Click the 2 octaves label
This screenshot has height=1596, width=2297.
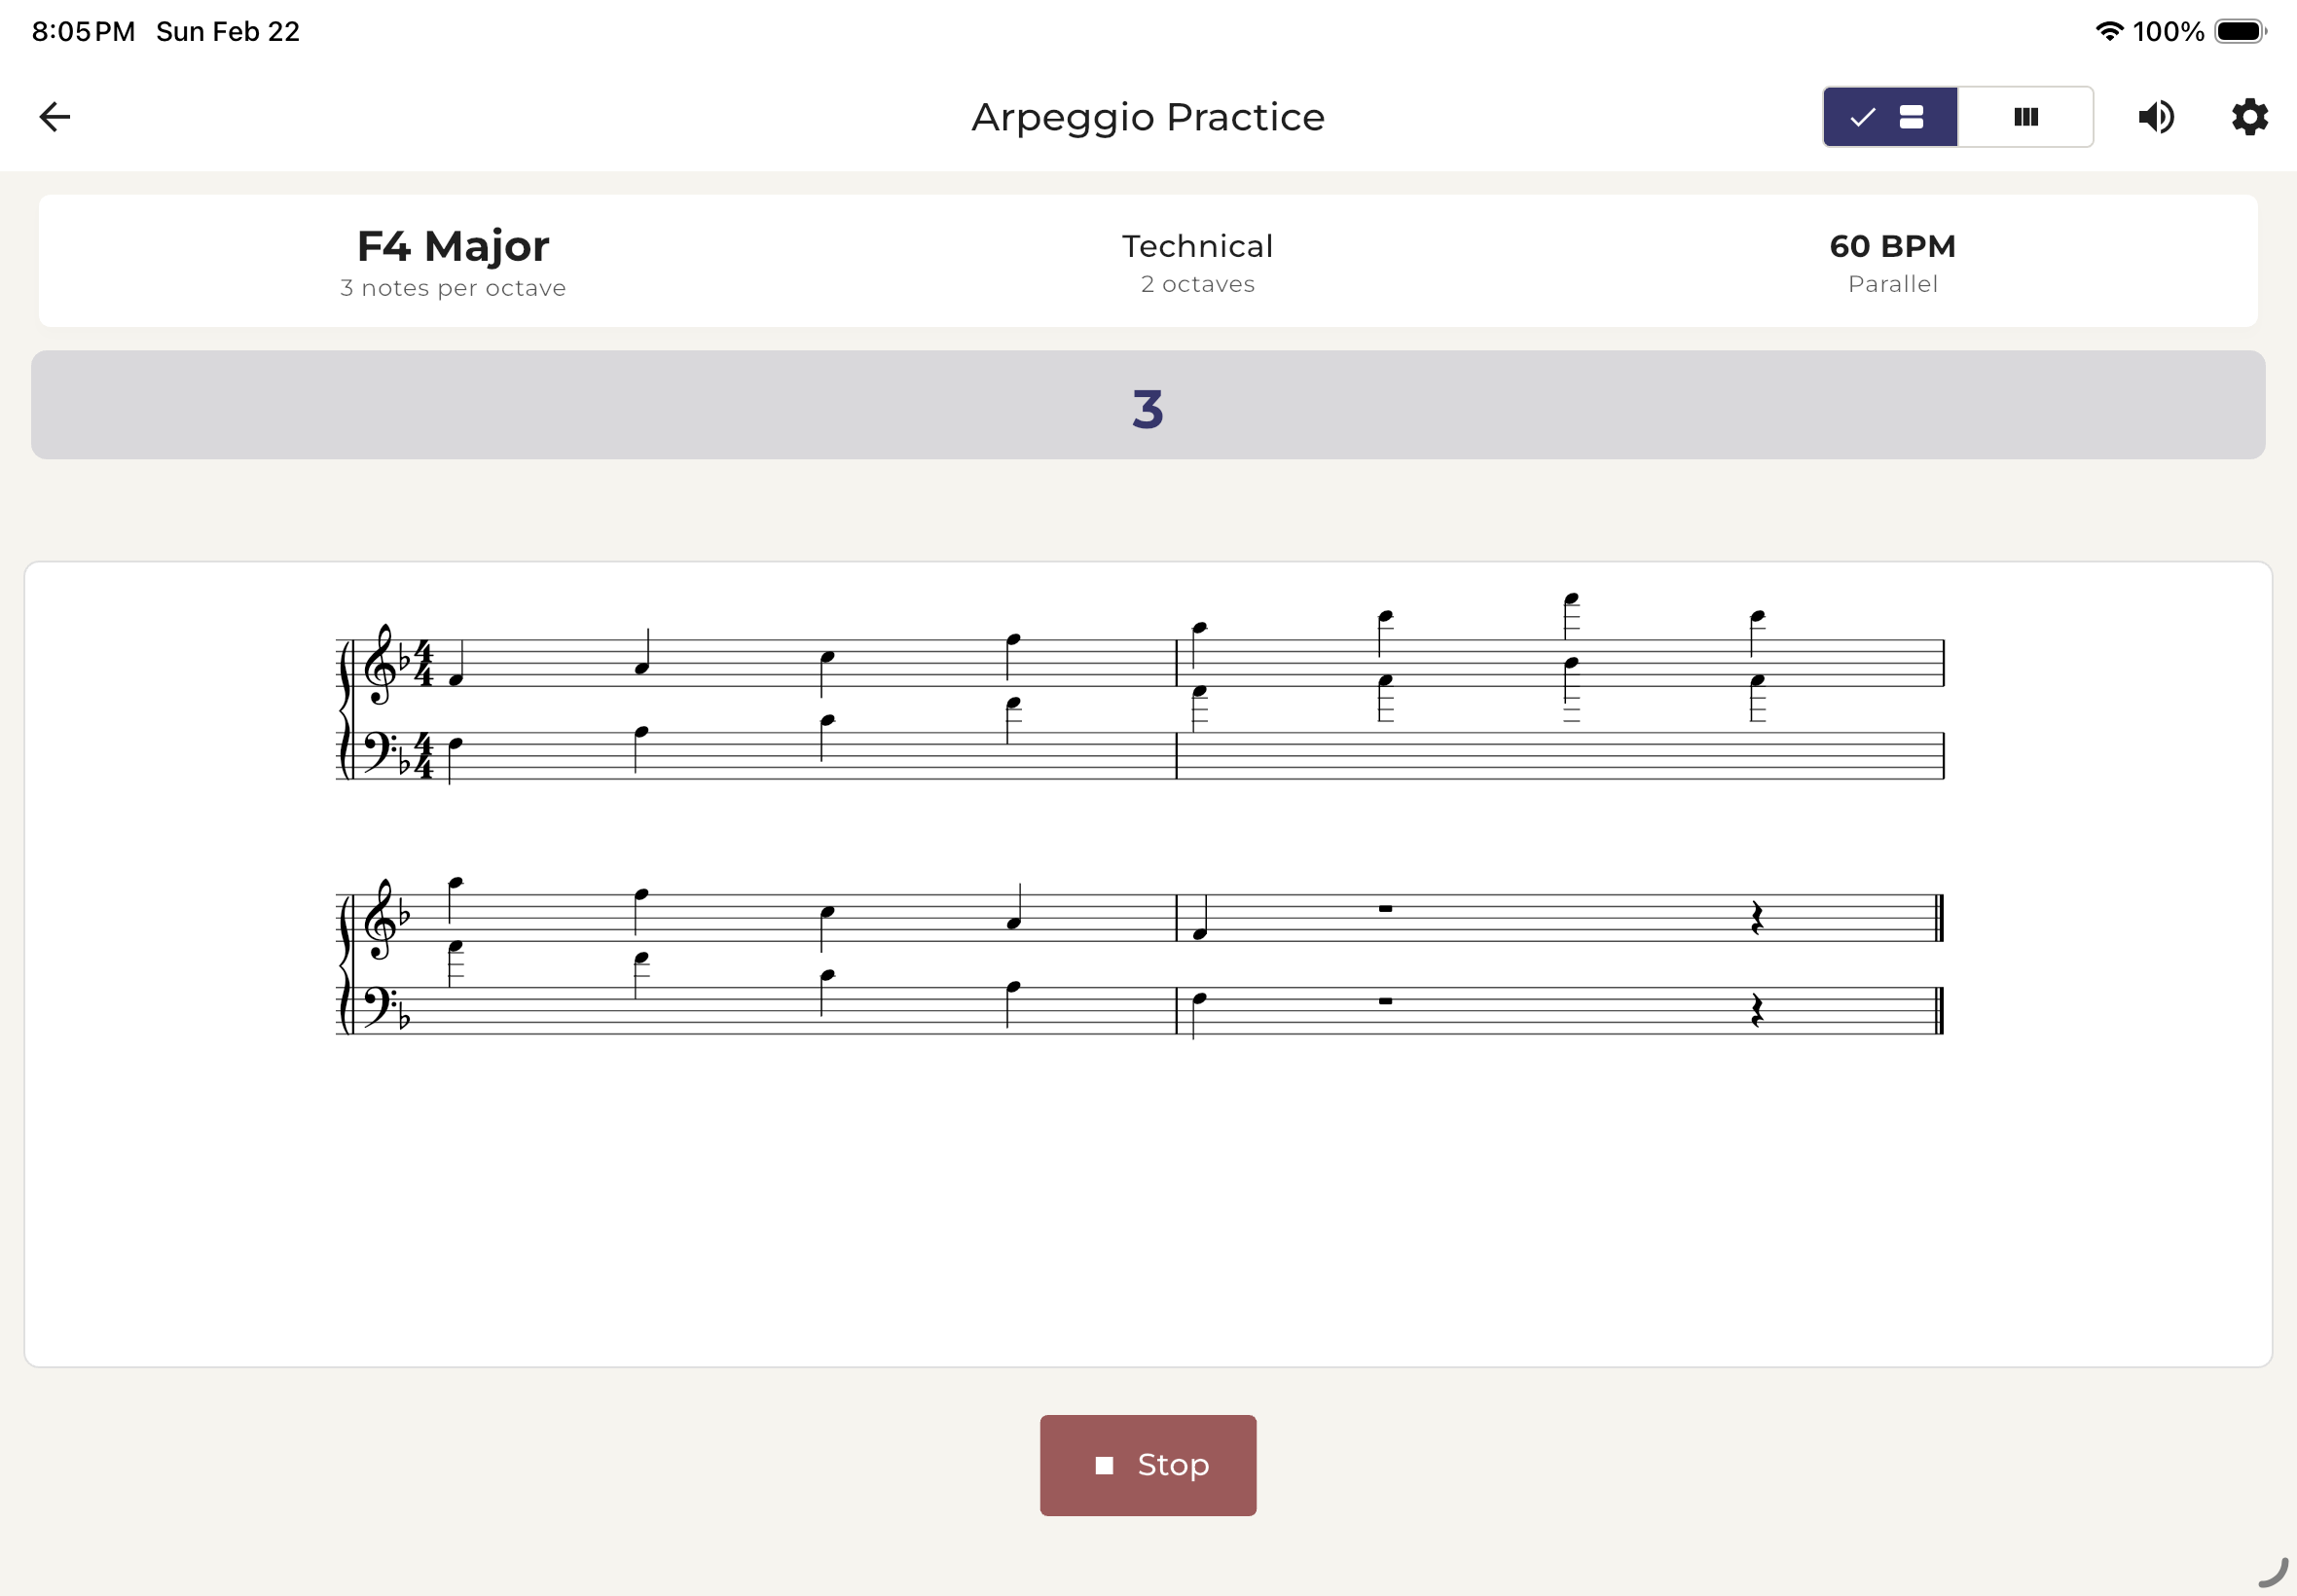pyautogui.click(x=1197, y=283)
